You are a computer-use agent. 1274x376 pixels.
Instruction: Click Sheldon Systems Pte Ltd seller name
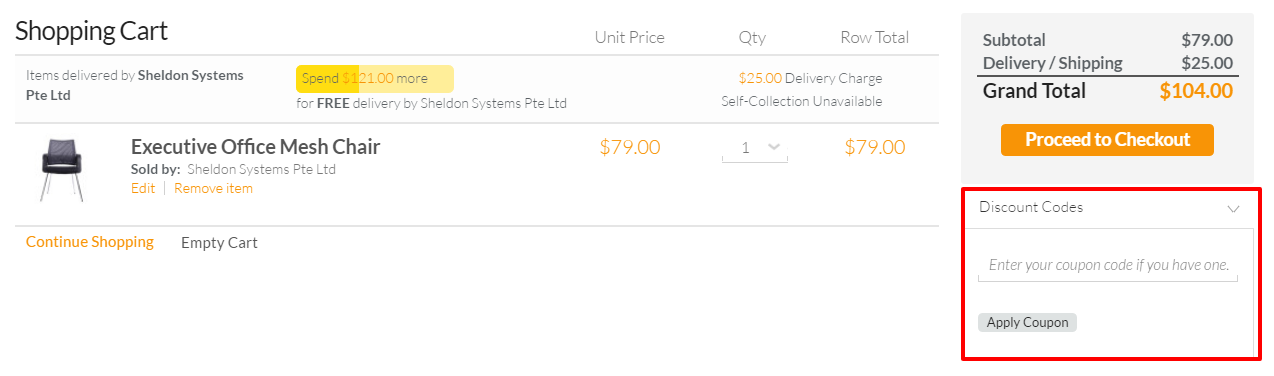[261, 169]
